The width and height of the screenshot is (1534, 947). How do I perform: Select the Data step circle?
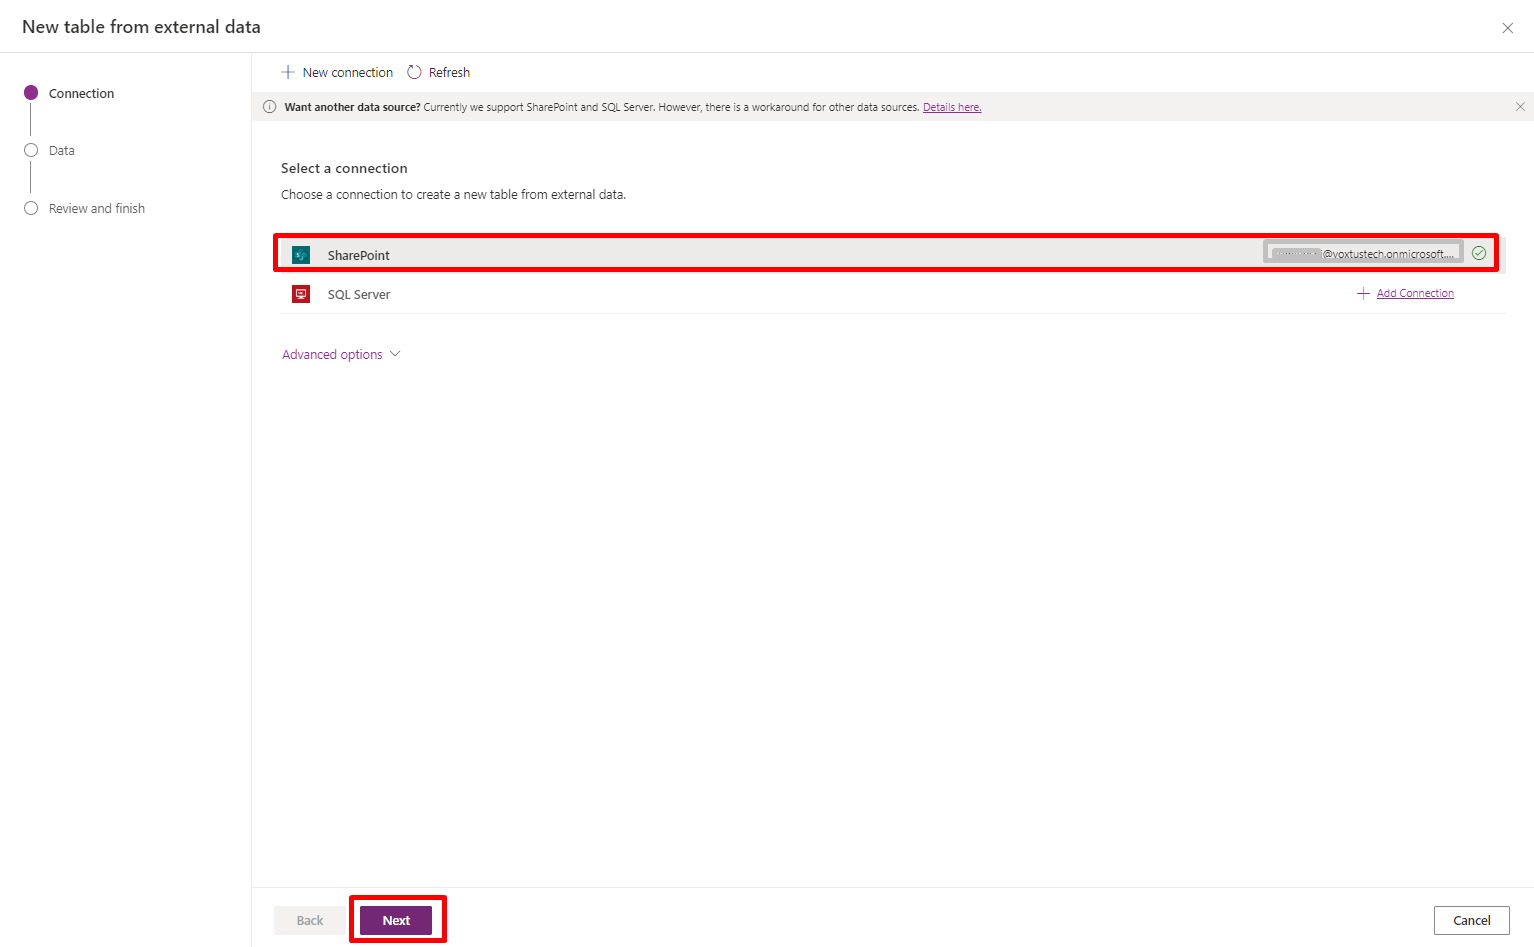coord(31,150)
